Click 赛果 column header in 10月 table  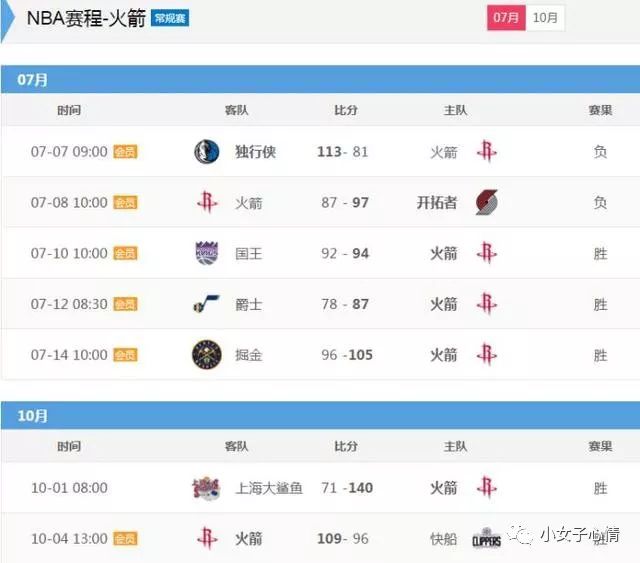pyautogui.click(x=600, y=446)
